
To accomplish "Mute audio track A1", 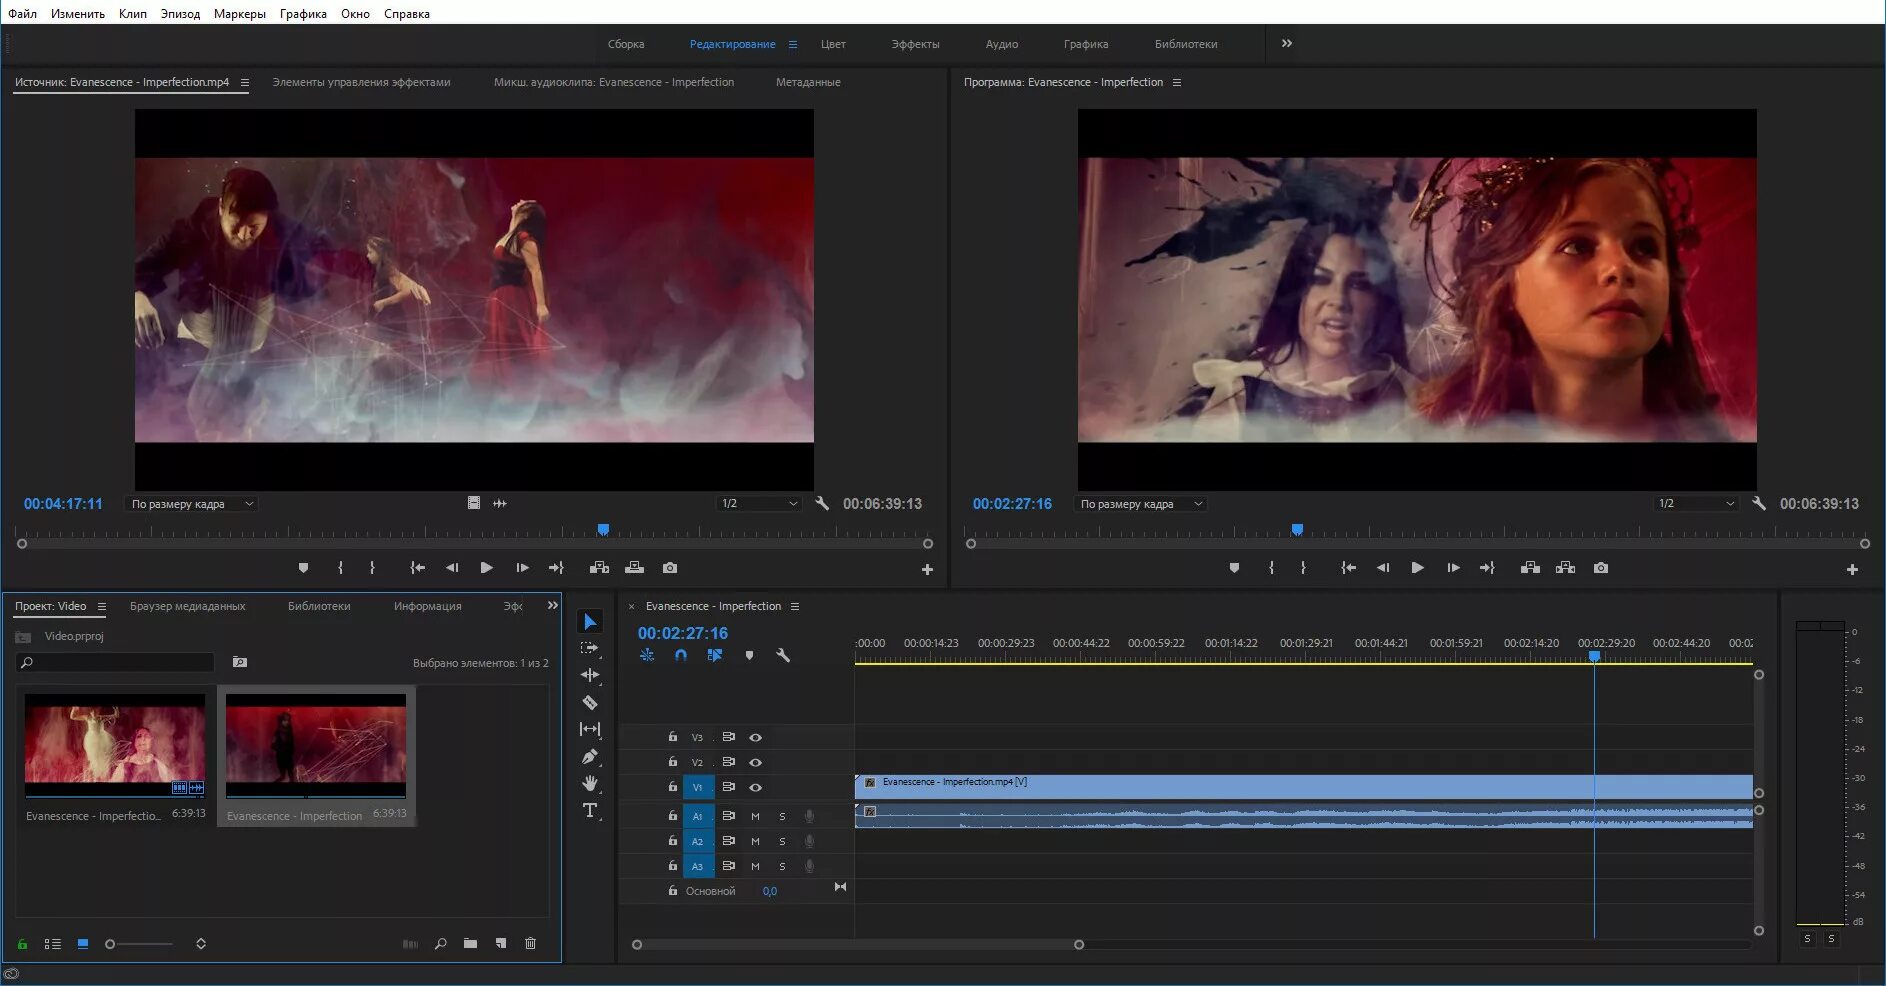I will click(x=755, y=816).
